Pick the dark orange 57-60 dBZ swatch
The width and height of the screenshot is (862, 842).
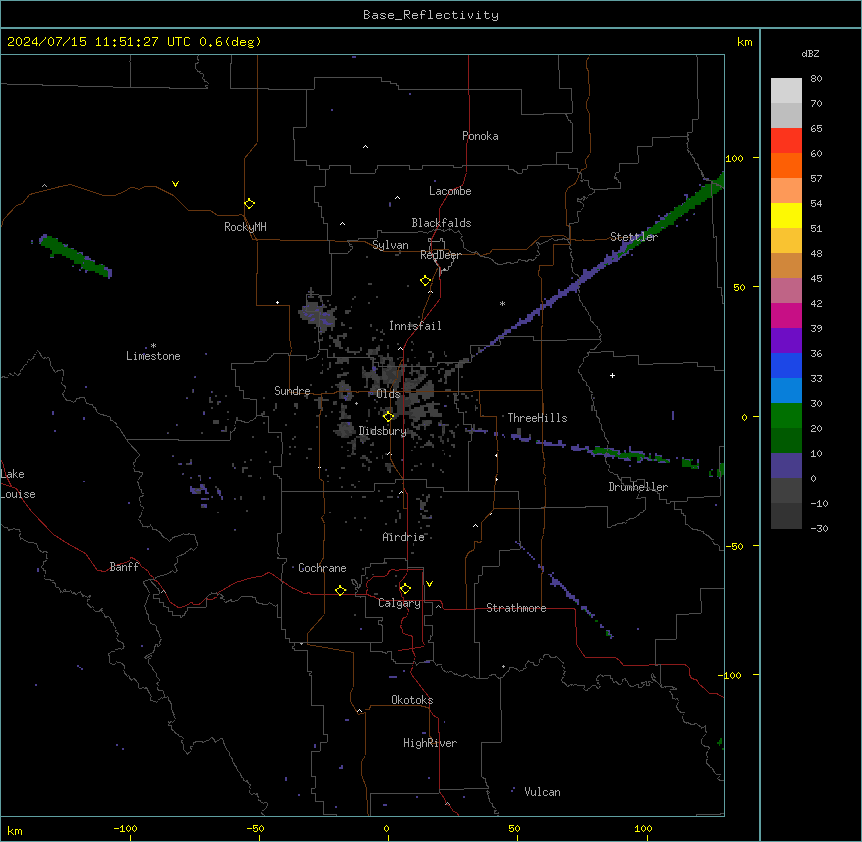pos(786,165)
